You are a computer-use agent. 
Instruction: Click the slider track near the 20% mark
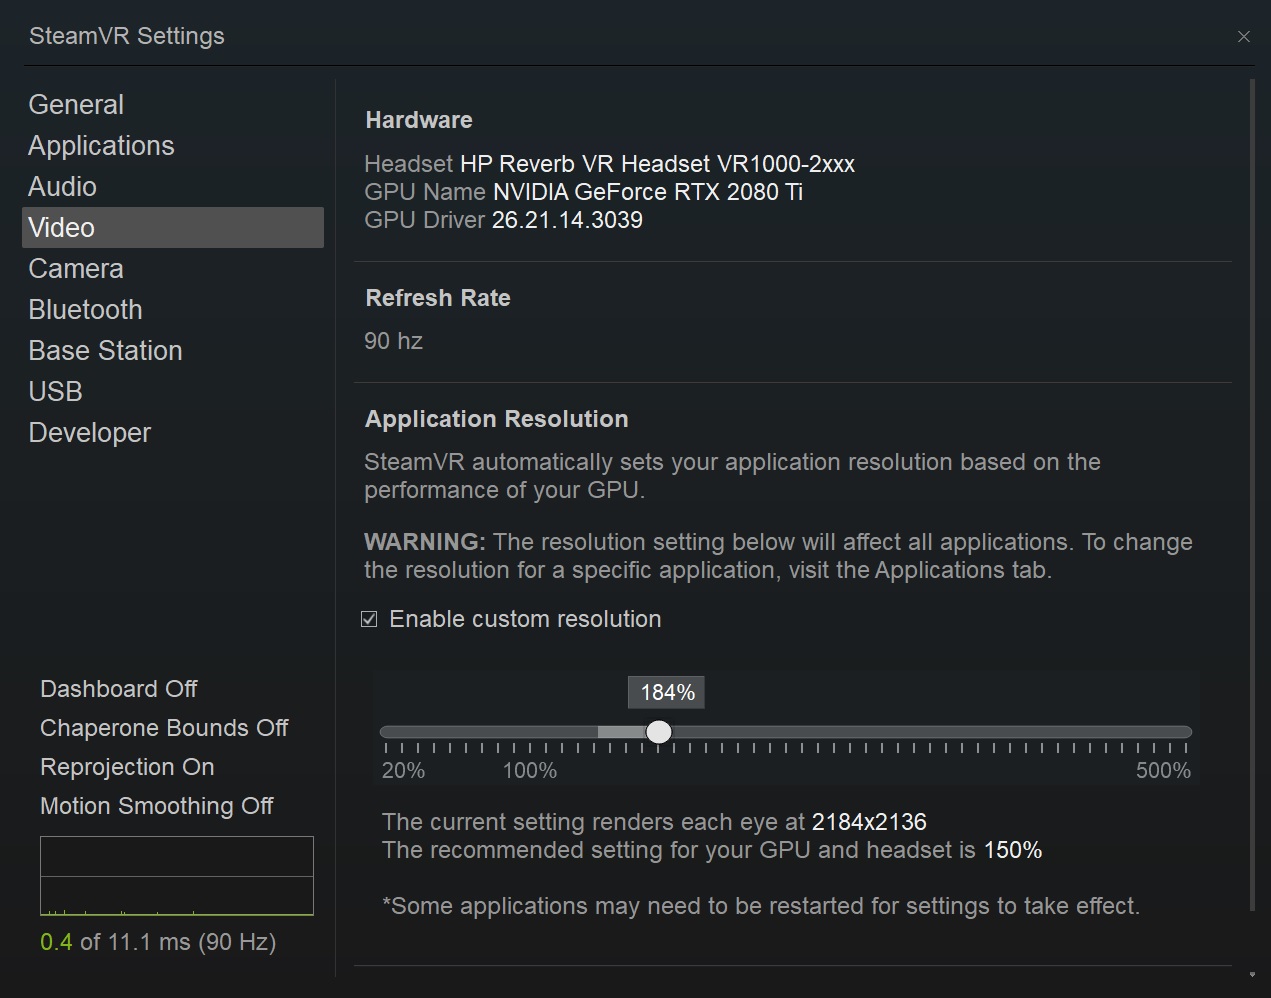(388, 732)
